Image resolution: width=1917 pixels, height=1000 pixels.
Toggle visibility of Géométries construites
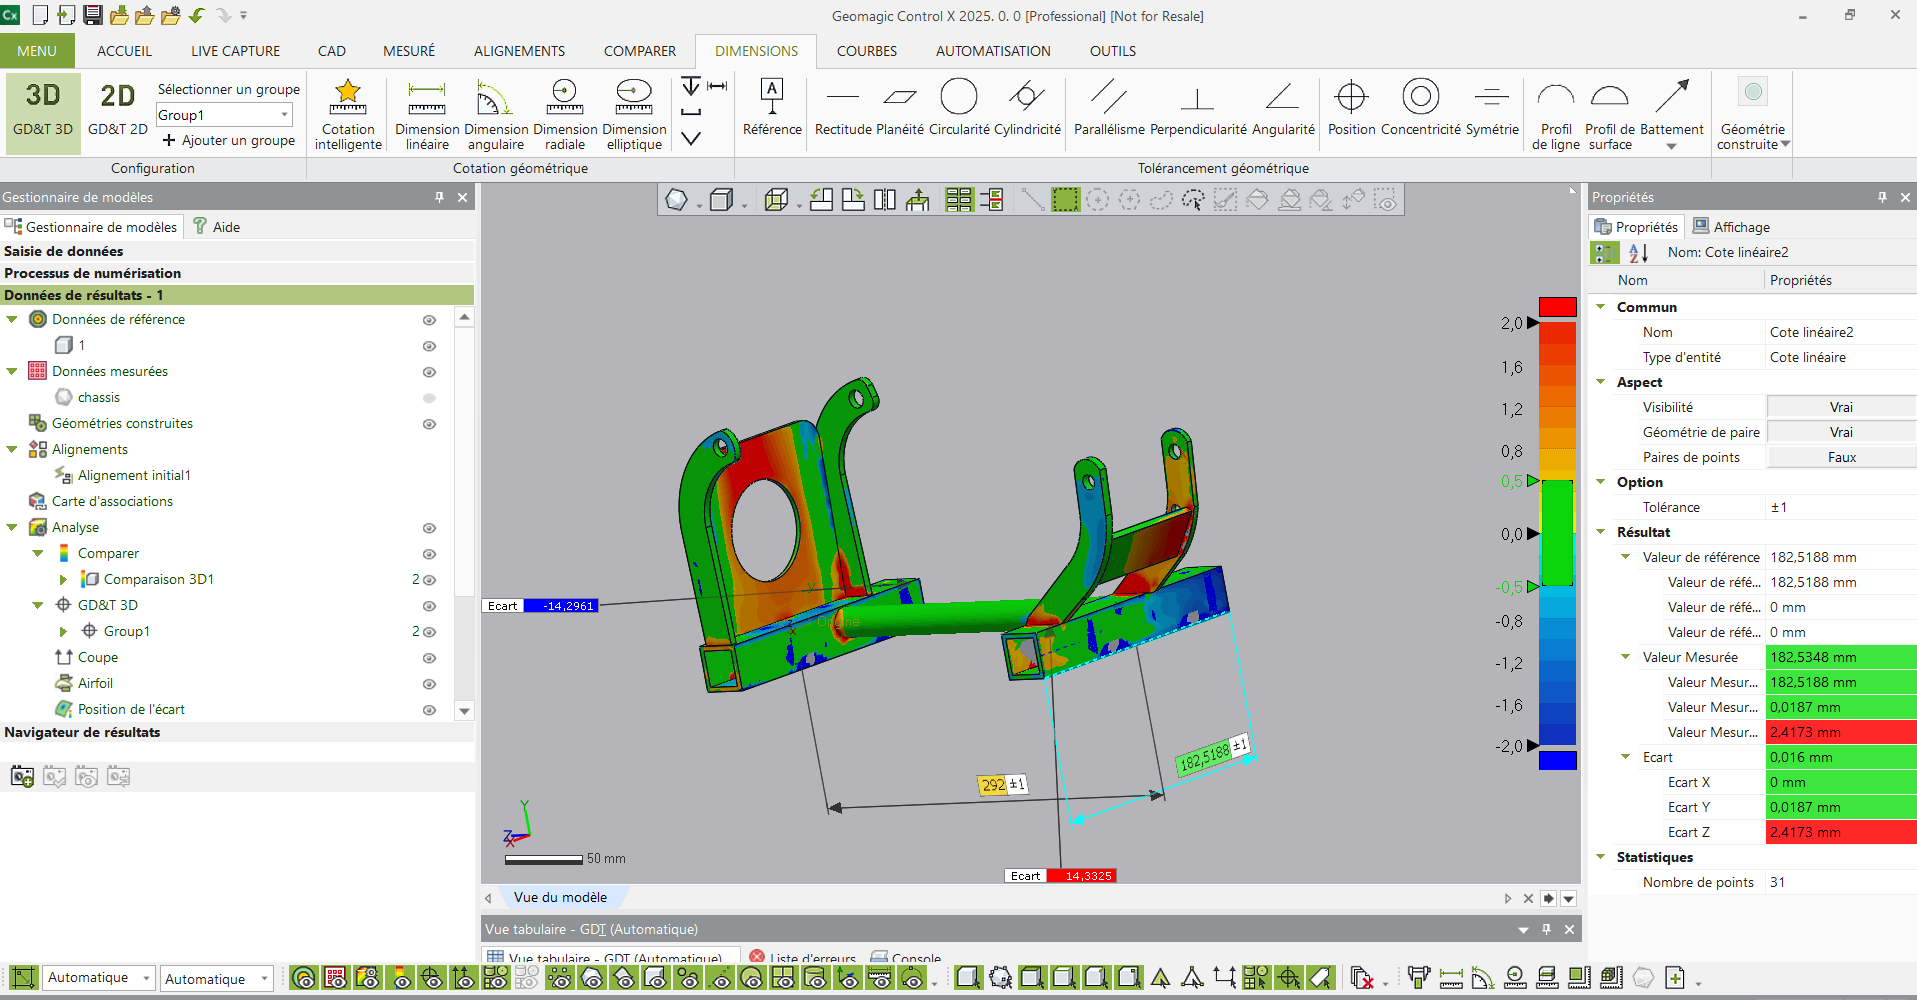coord(429,424)
